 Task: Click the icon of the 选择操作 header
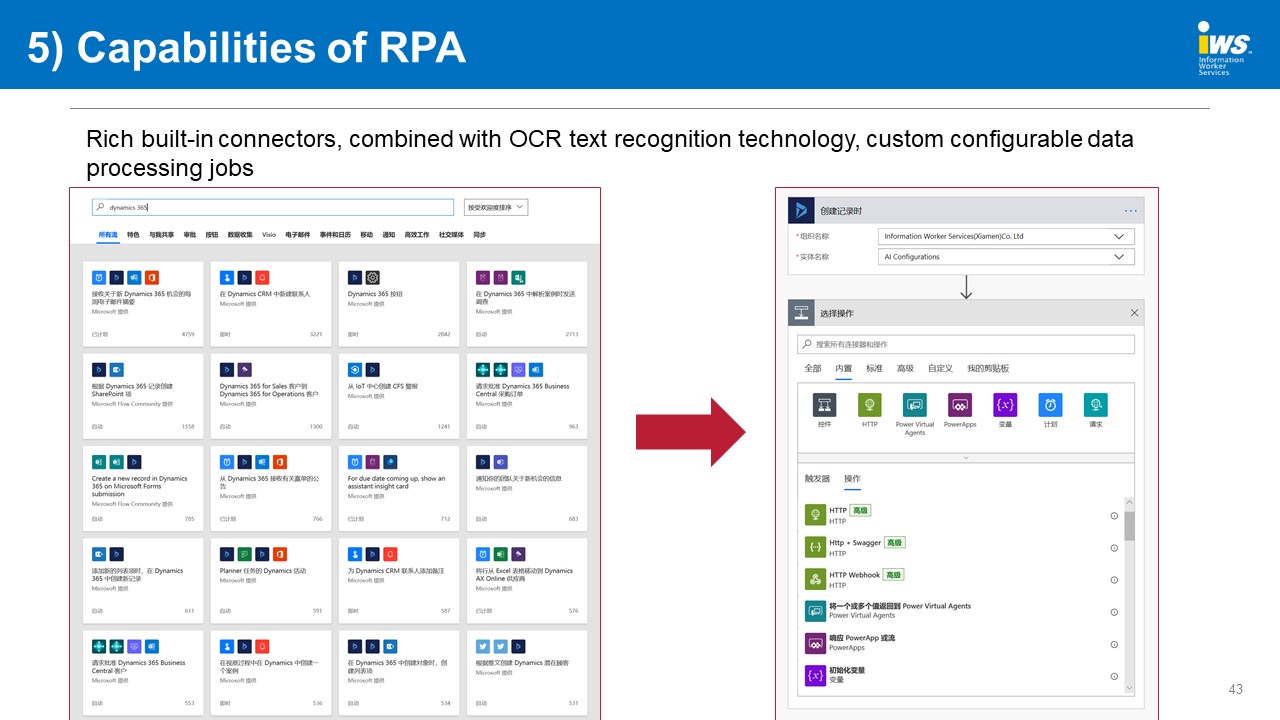point(801,313)
